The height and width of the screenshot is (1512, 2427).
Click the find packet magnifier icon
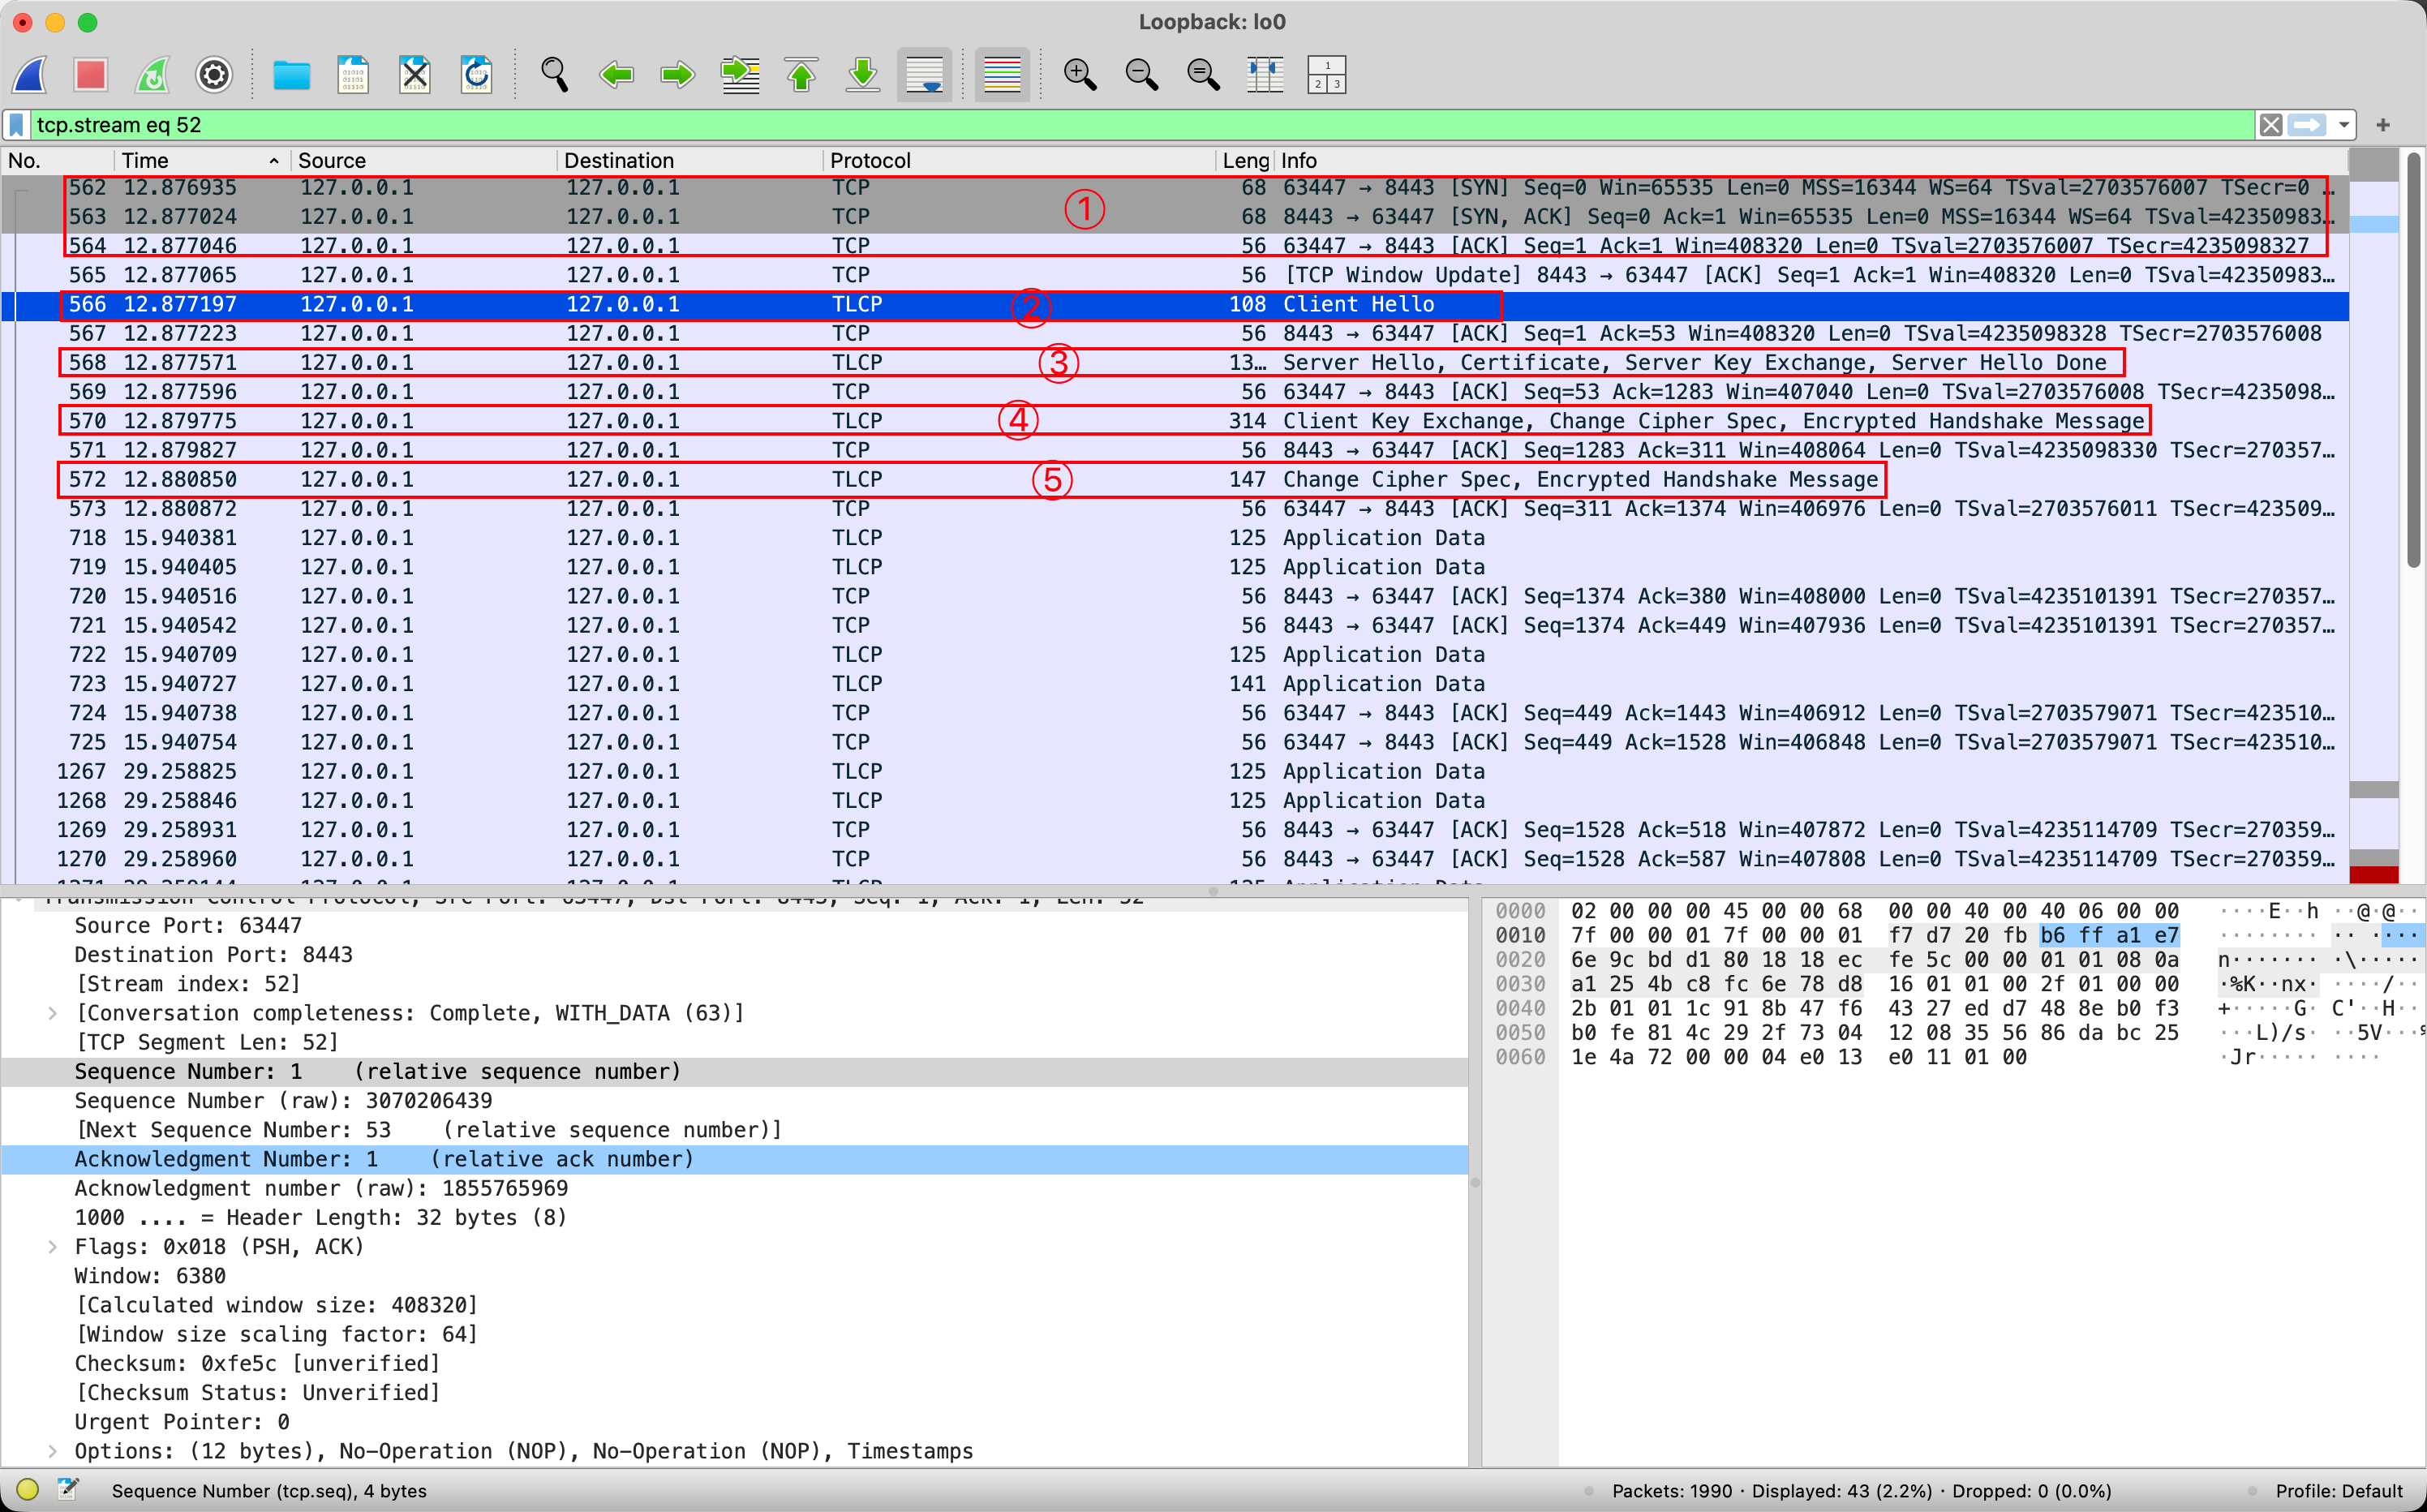[554, 75]
